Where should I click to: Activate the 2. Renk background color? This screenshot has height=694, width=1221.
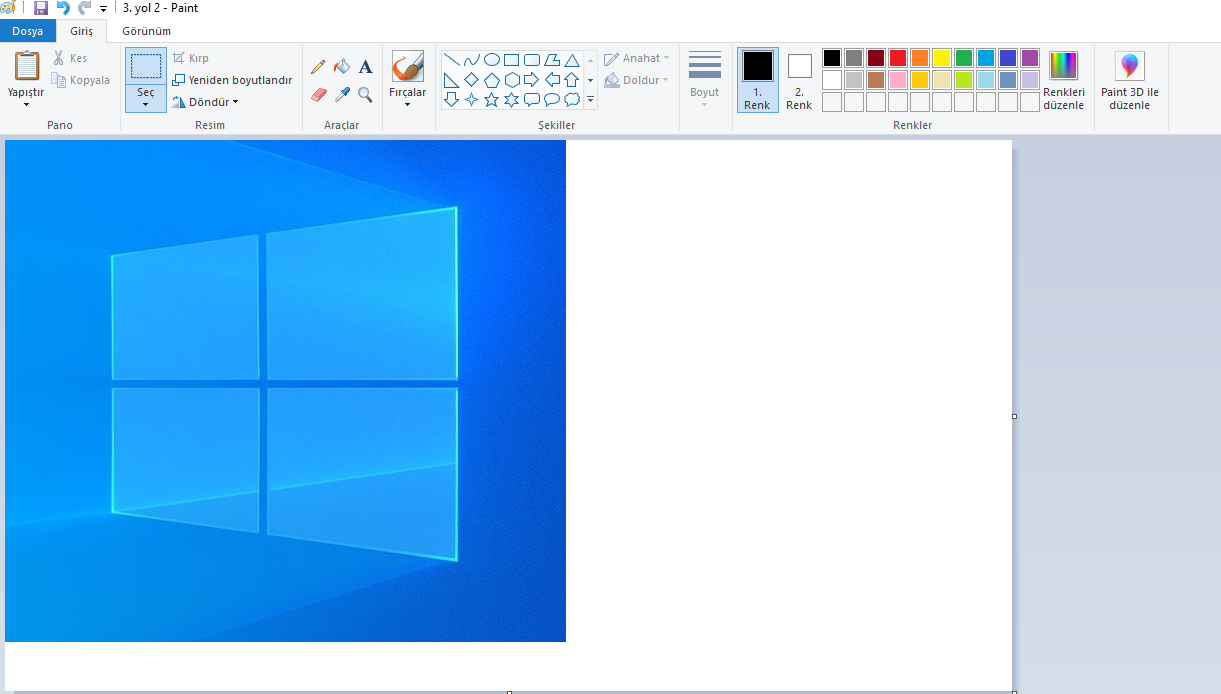point(799,79)
